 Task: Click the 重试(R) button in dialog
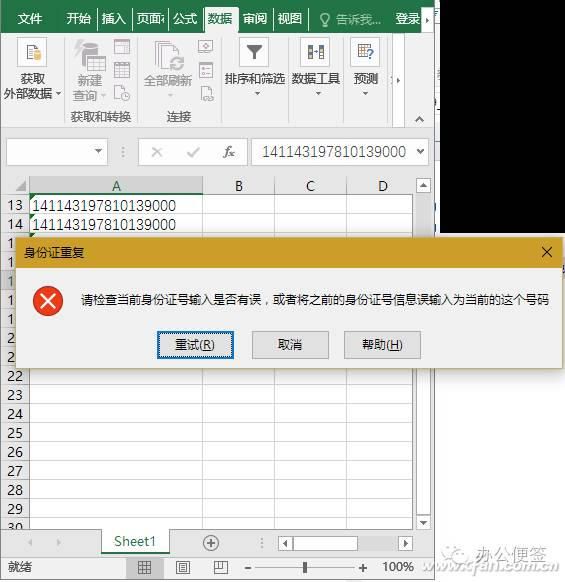pyautogui.click(x=195, y=345)
